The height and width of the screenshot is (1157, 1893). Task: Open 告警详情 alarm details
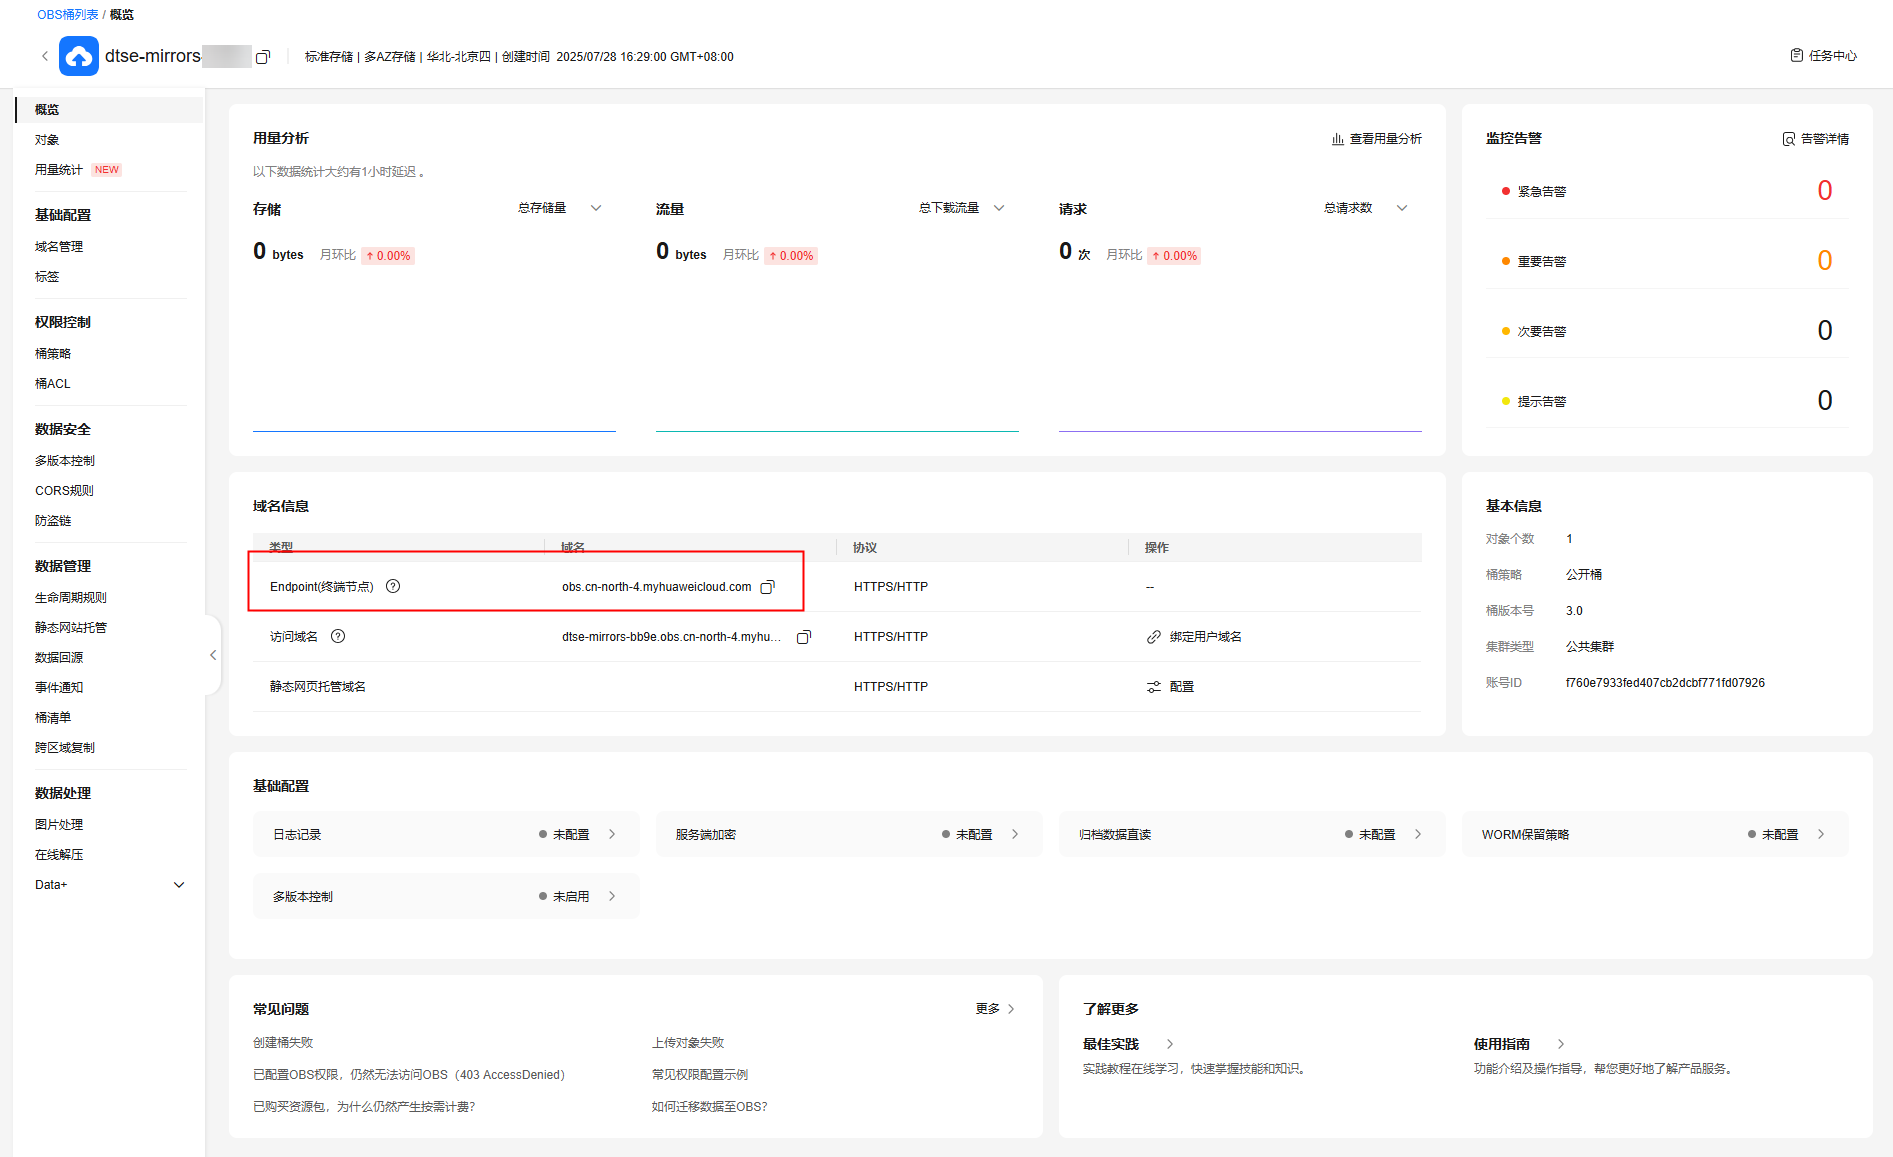click(1815, 139)
